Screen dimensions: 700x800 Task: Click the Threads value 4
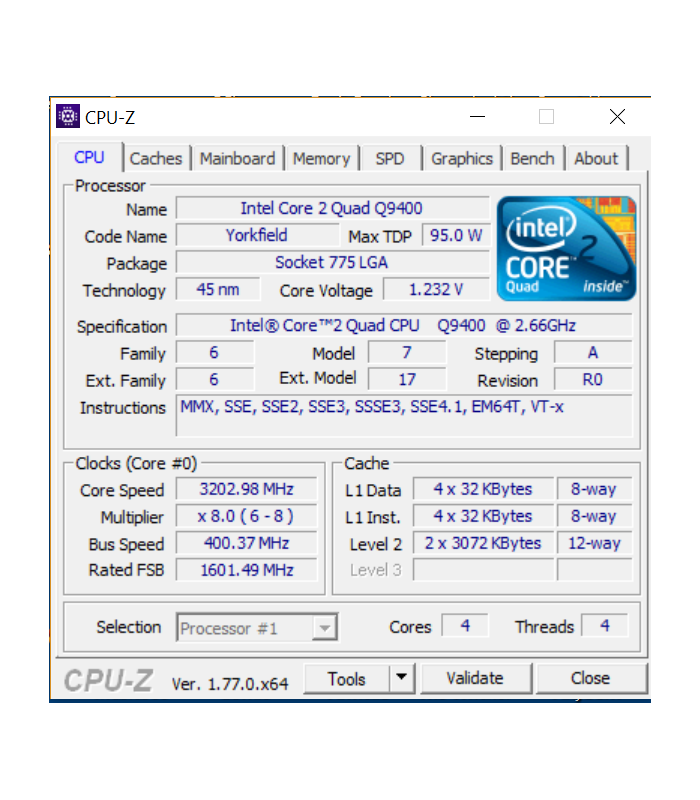coord(605,626)
